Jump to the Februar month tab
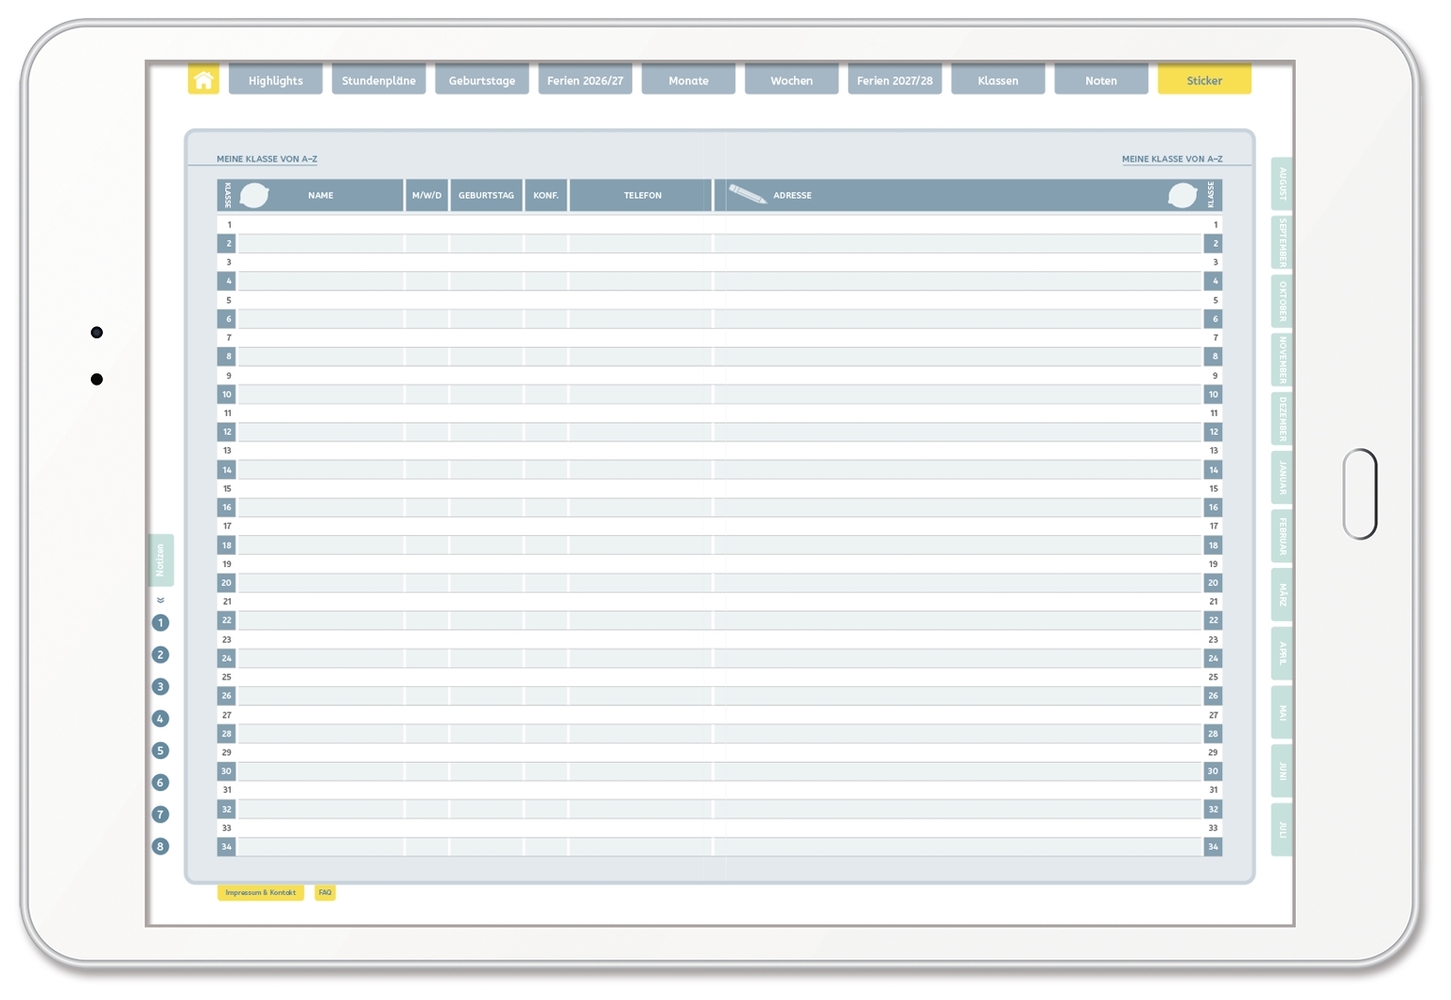This screenshot has width=1451, height=1000. (x=1282, y=536)
